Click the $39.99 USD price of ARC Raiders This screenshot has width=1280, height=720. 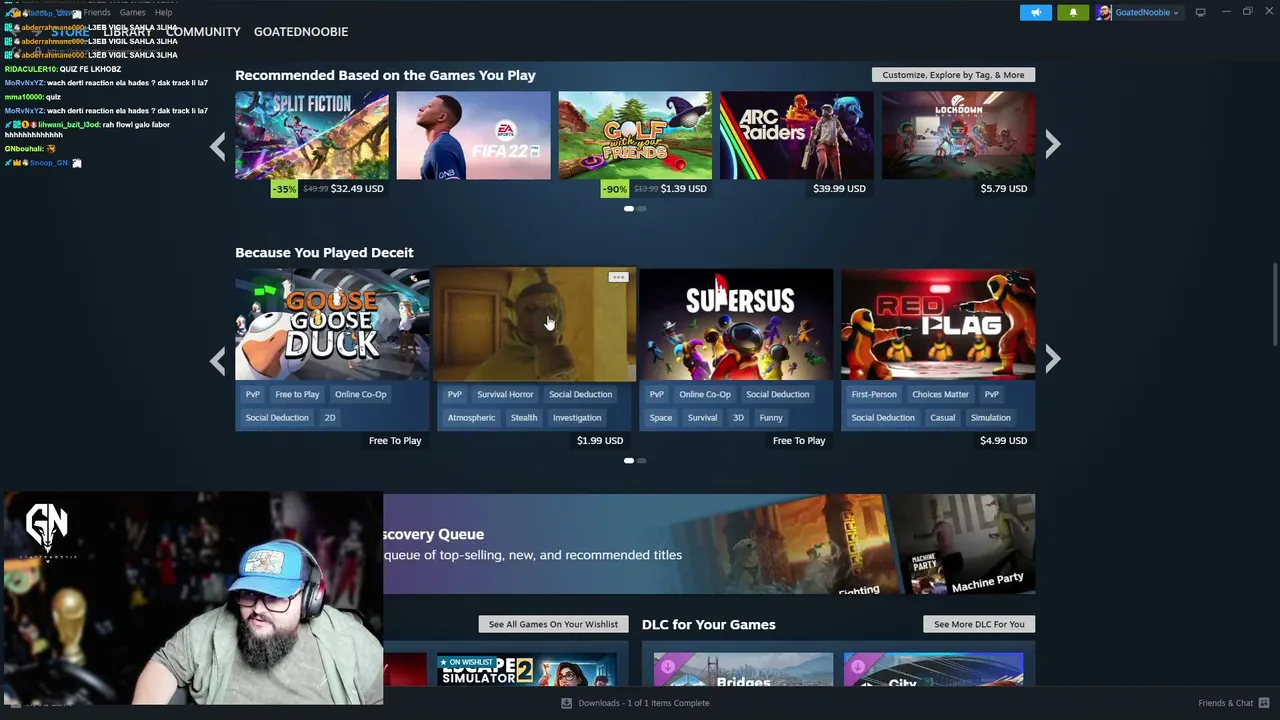tap(839, 188)
